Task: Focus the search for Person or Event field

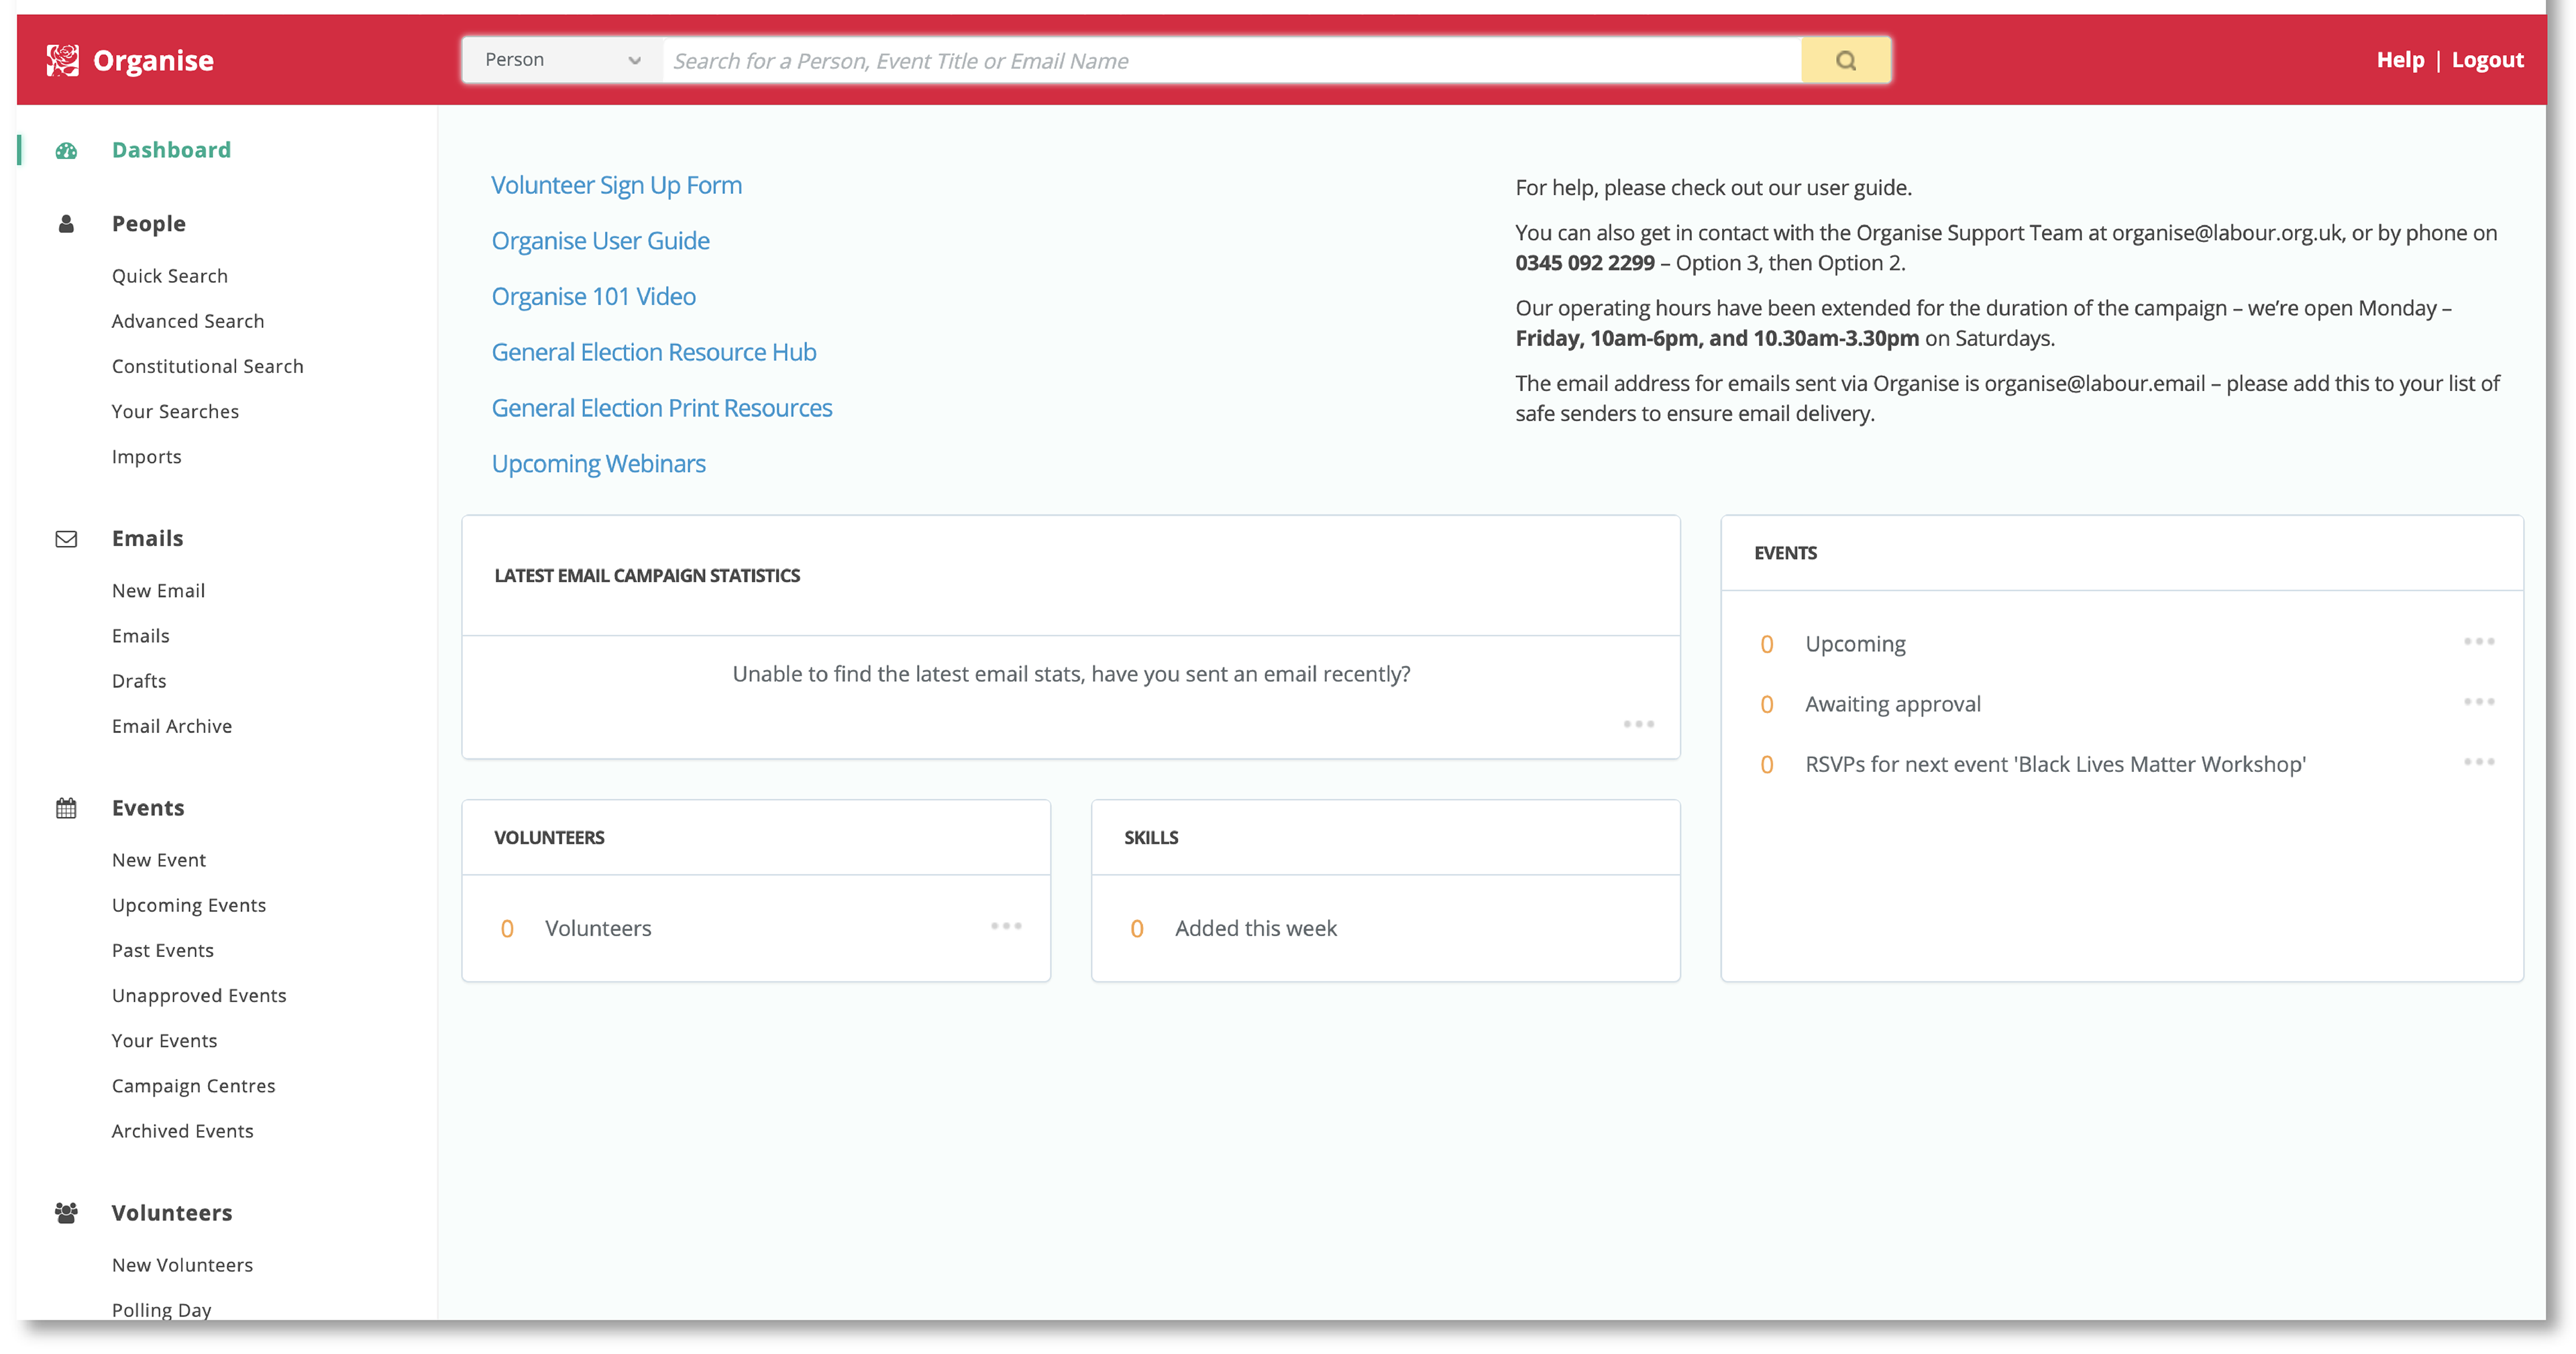Action: click(1232, 60)
